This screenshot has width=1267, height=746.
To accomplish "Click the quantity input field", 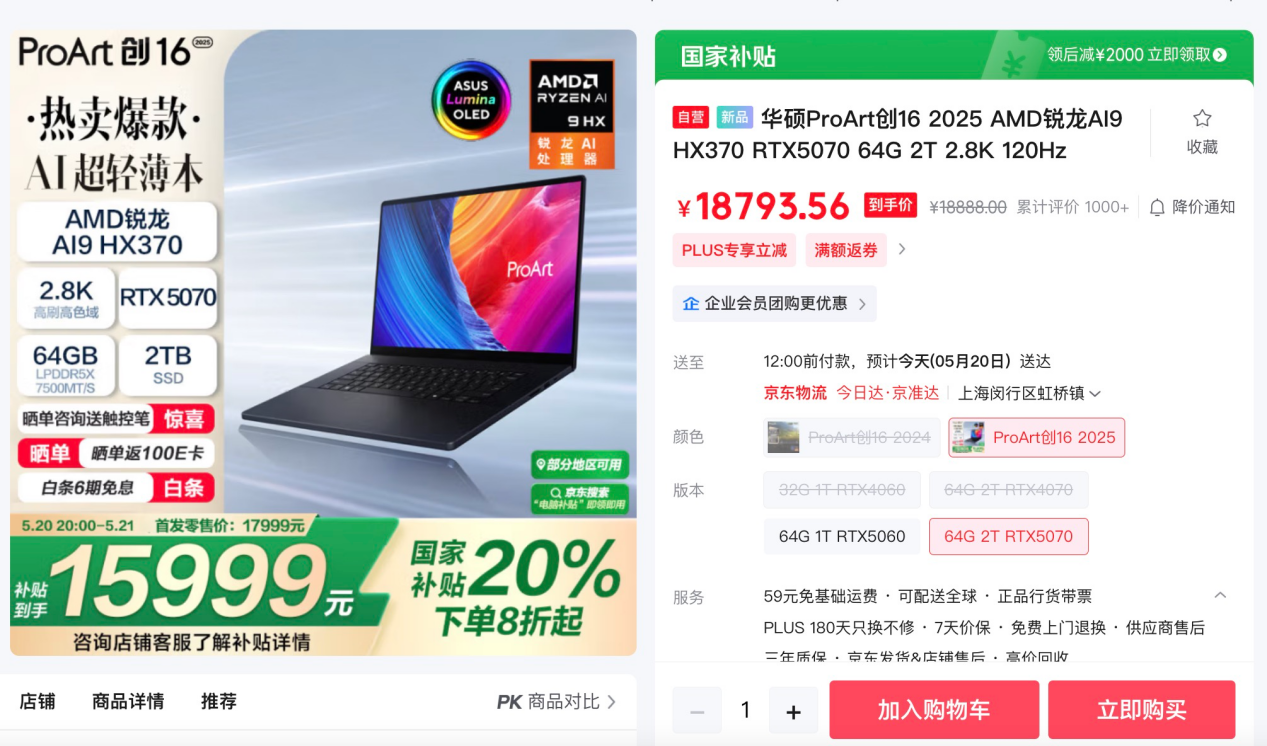I will click(x=745, y=711).
